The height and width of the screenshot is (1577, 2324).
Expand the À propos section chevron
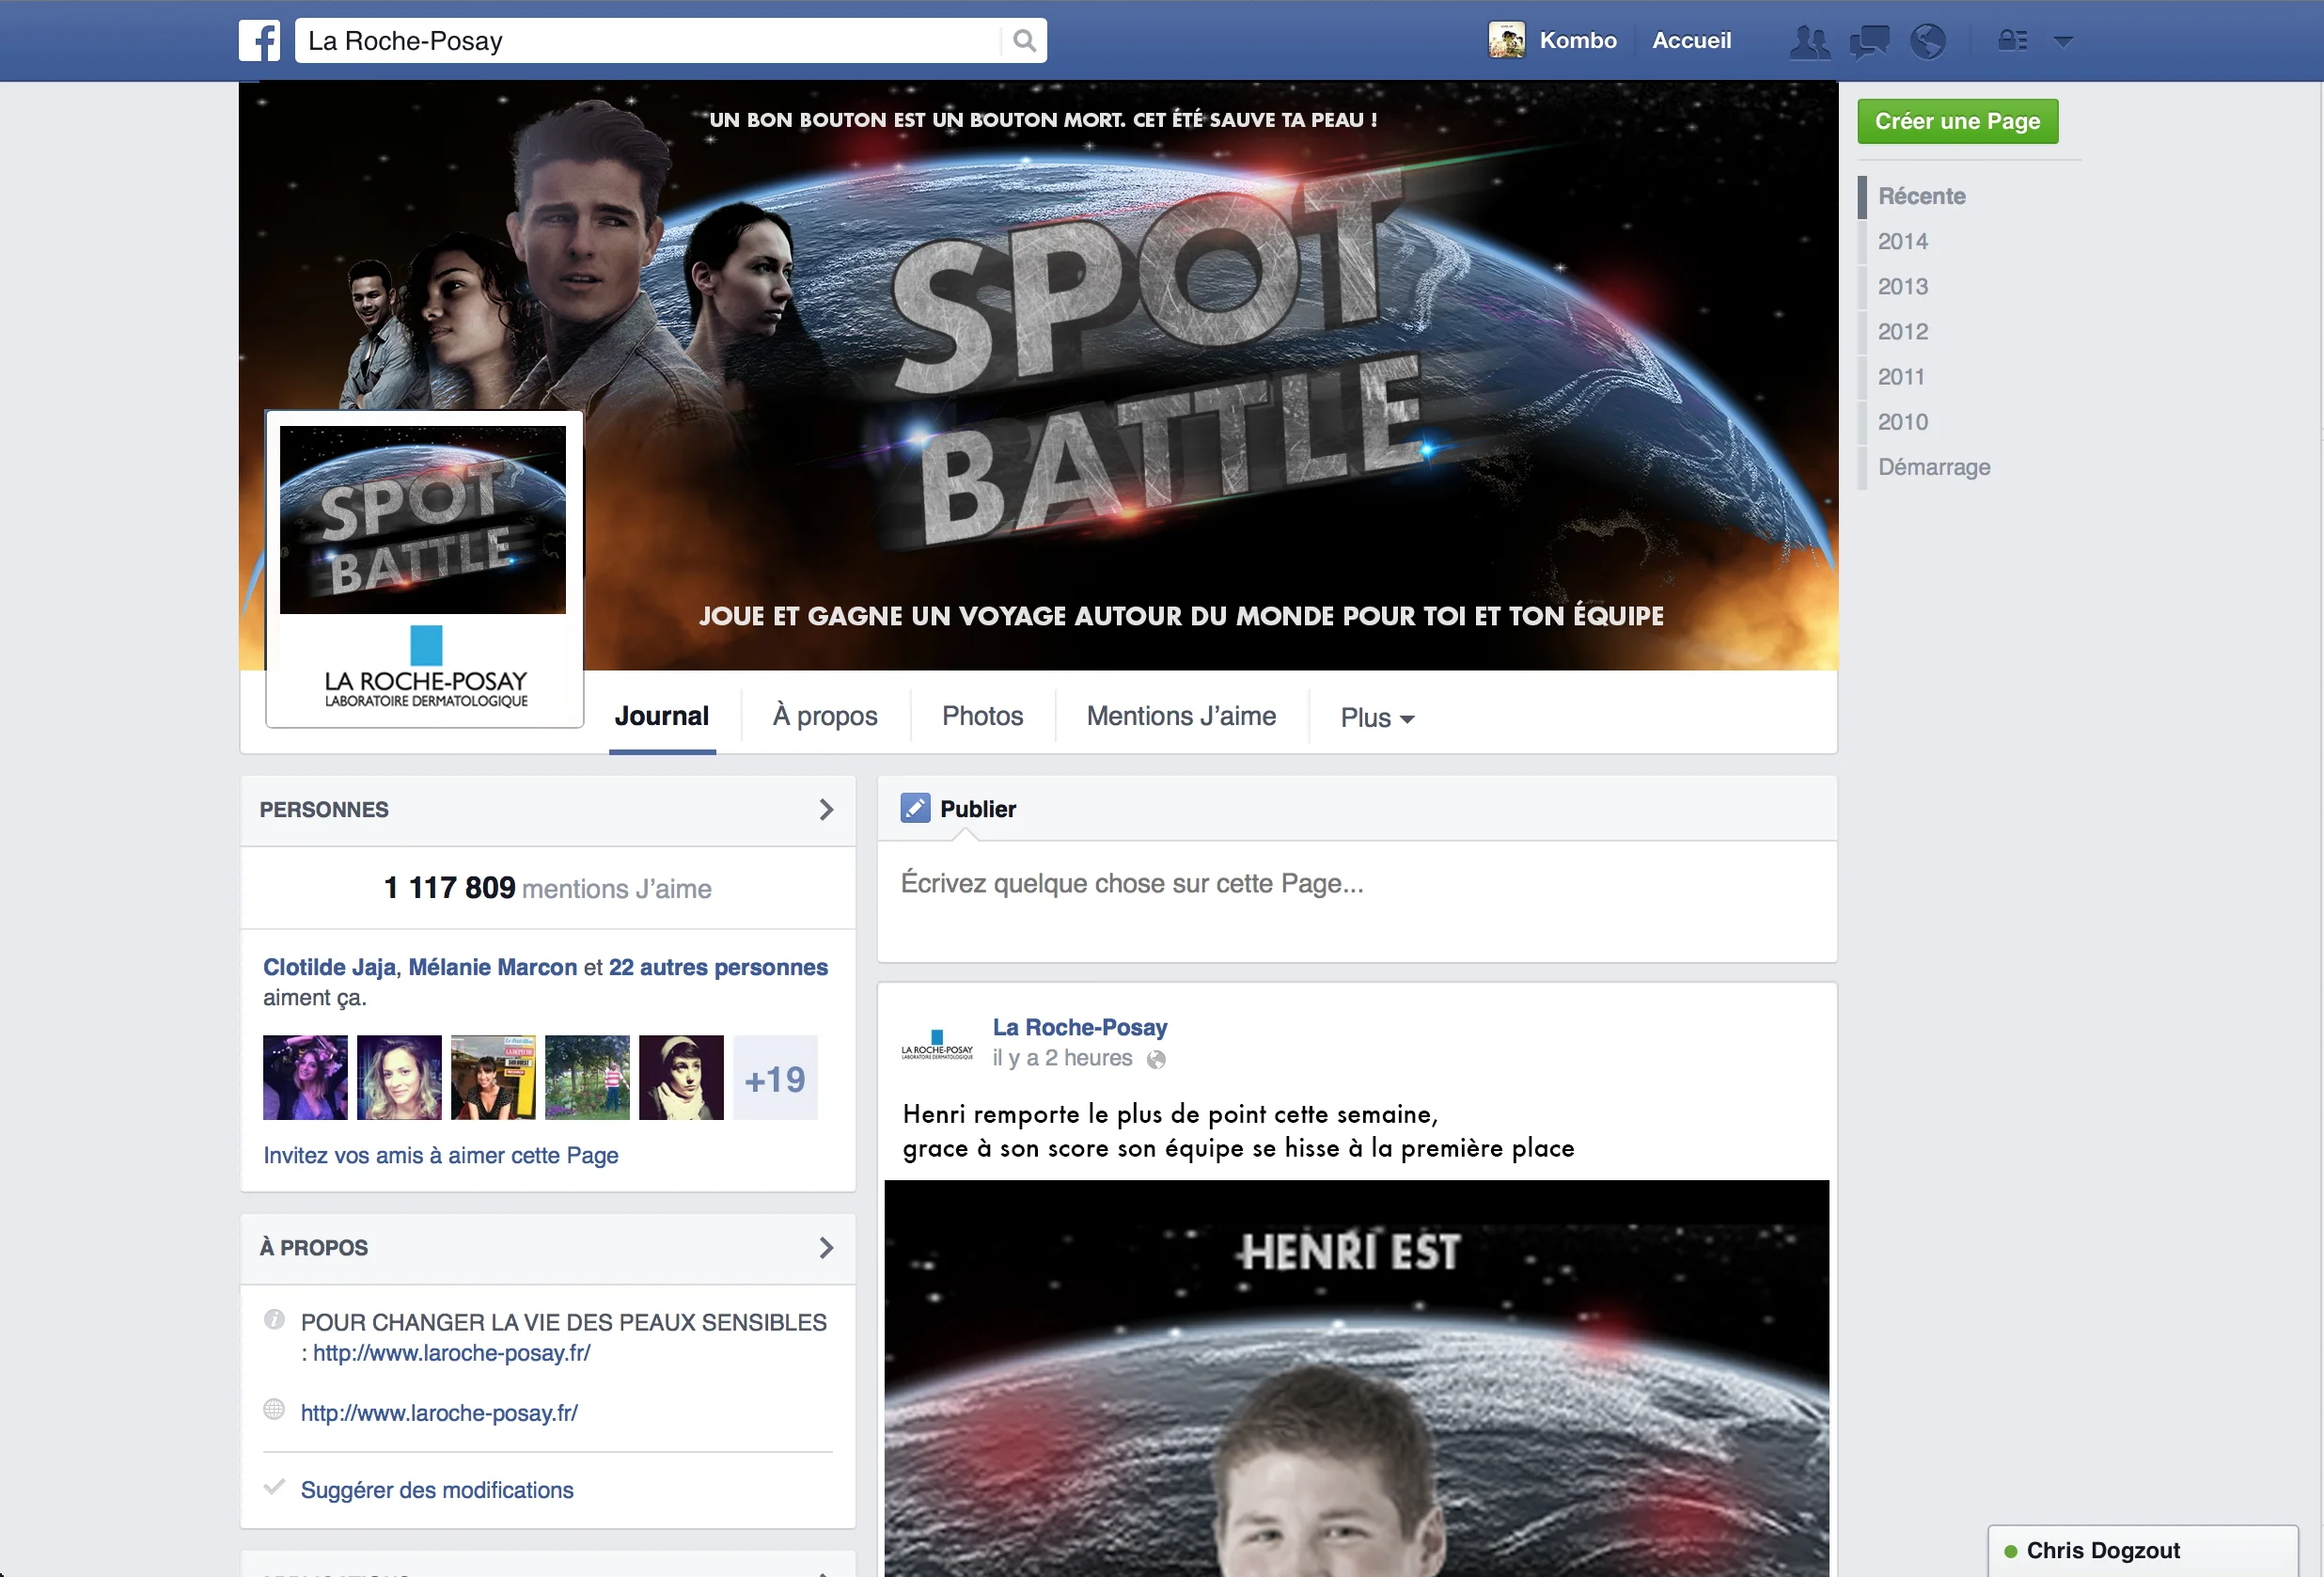click(x=826, y=1247)
